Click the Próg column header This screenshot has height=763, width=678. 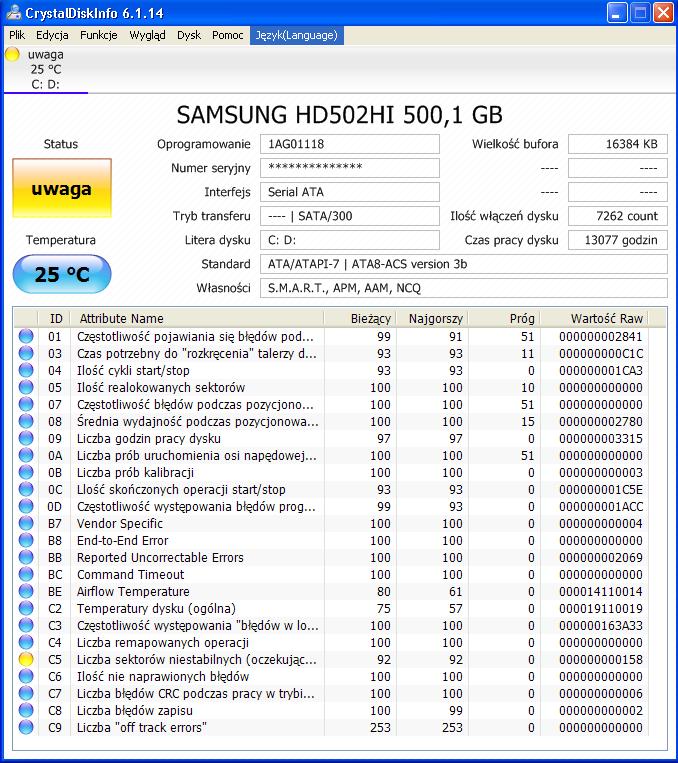[504, 318]
